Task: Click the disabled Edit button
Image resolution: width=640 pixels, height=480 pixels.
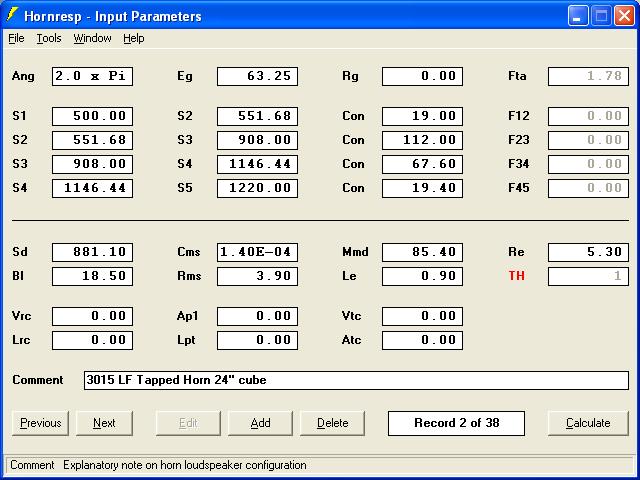Action: click(x=188, y=423)
